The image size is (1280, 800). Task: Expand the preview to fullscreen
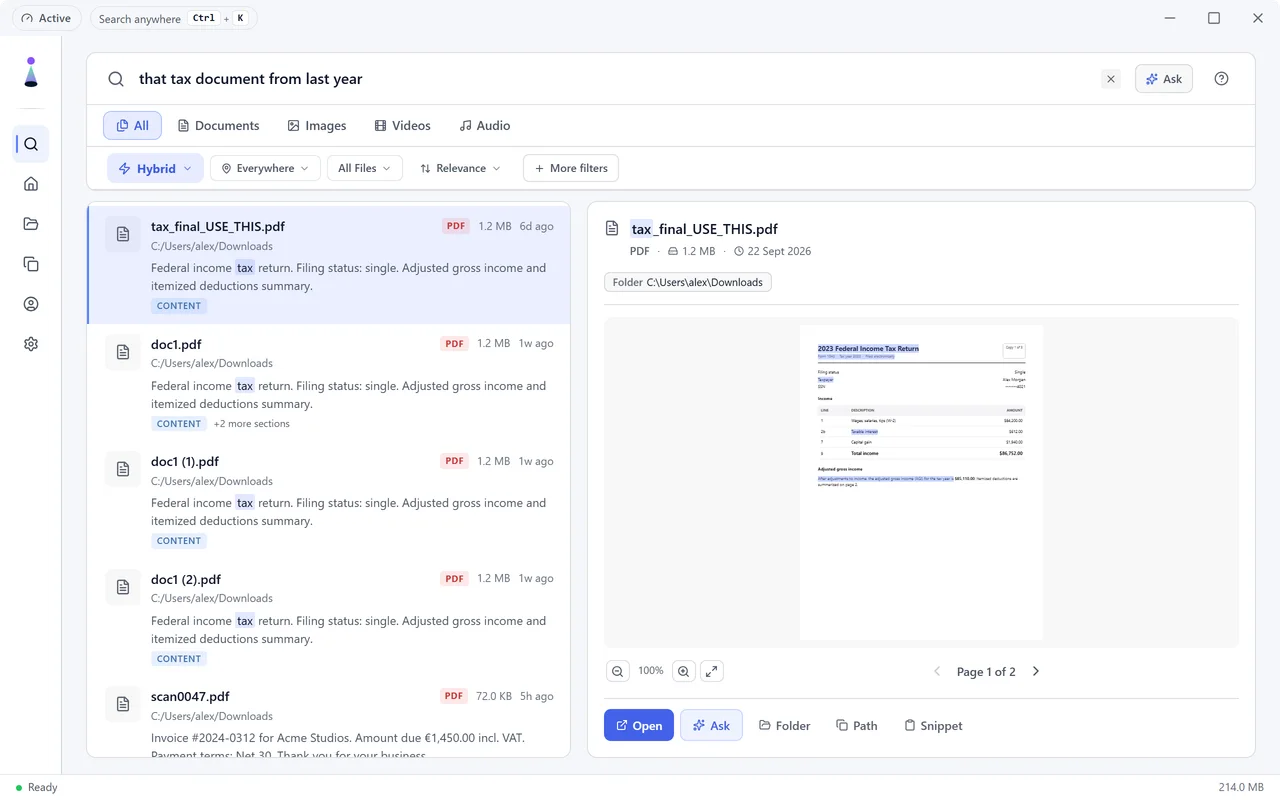(711, 671)
